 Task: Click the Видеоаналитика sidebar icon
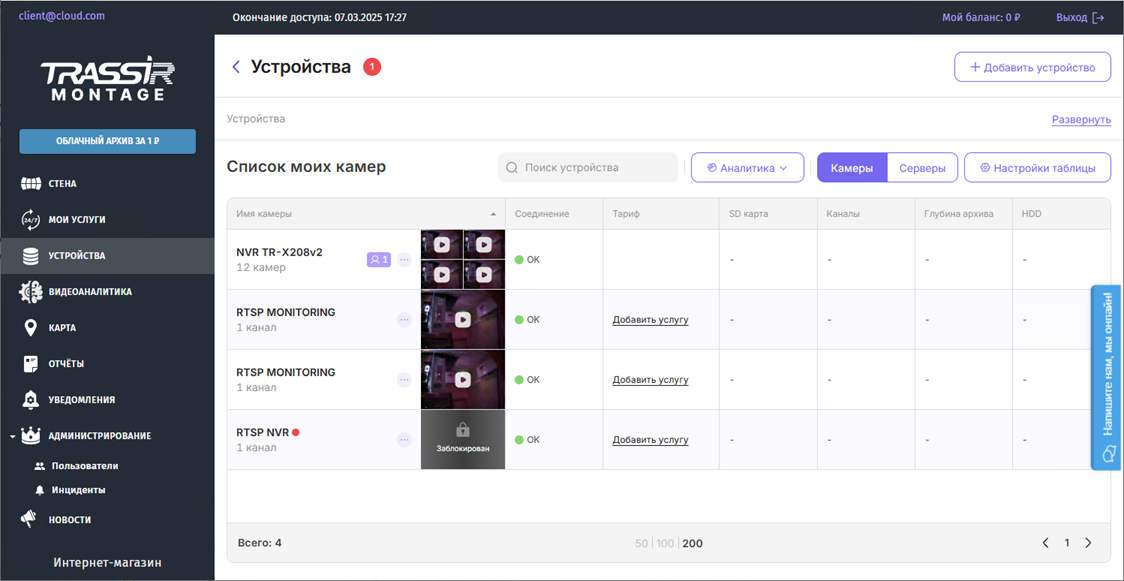point(30,292)
